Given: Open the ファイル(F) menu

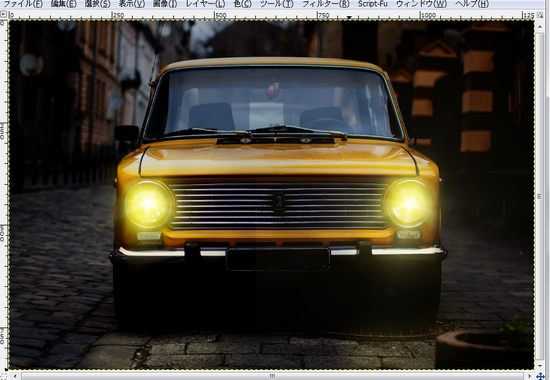Looking at the screenshot, I should click(22, 4).
